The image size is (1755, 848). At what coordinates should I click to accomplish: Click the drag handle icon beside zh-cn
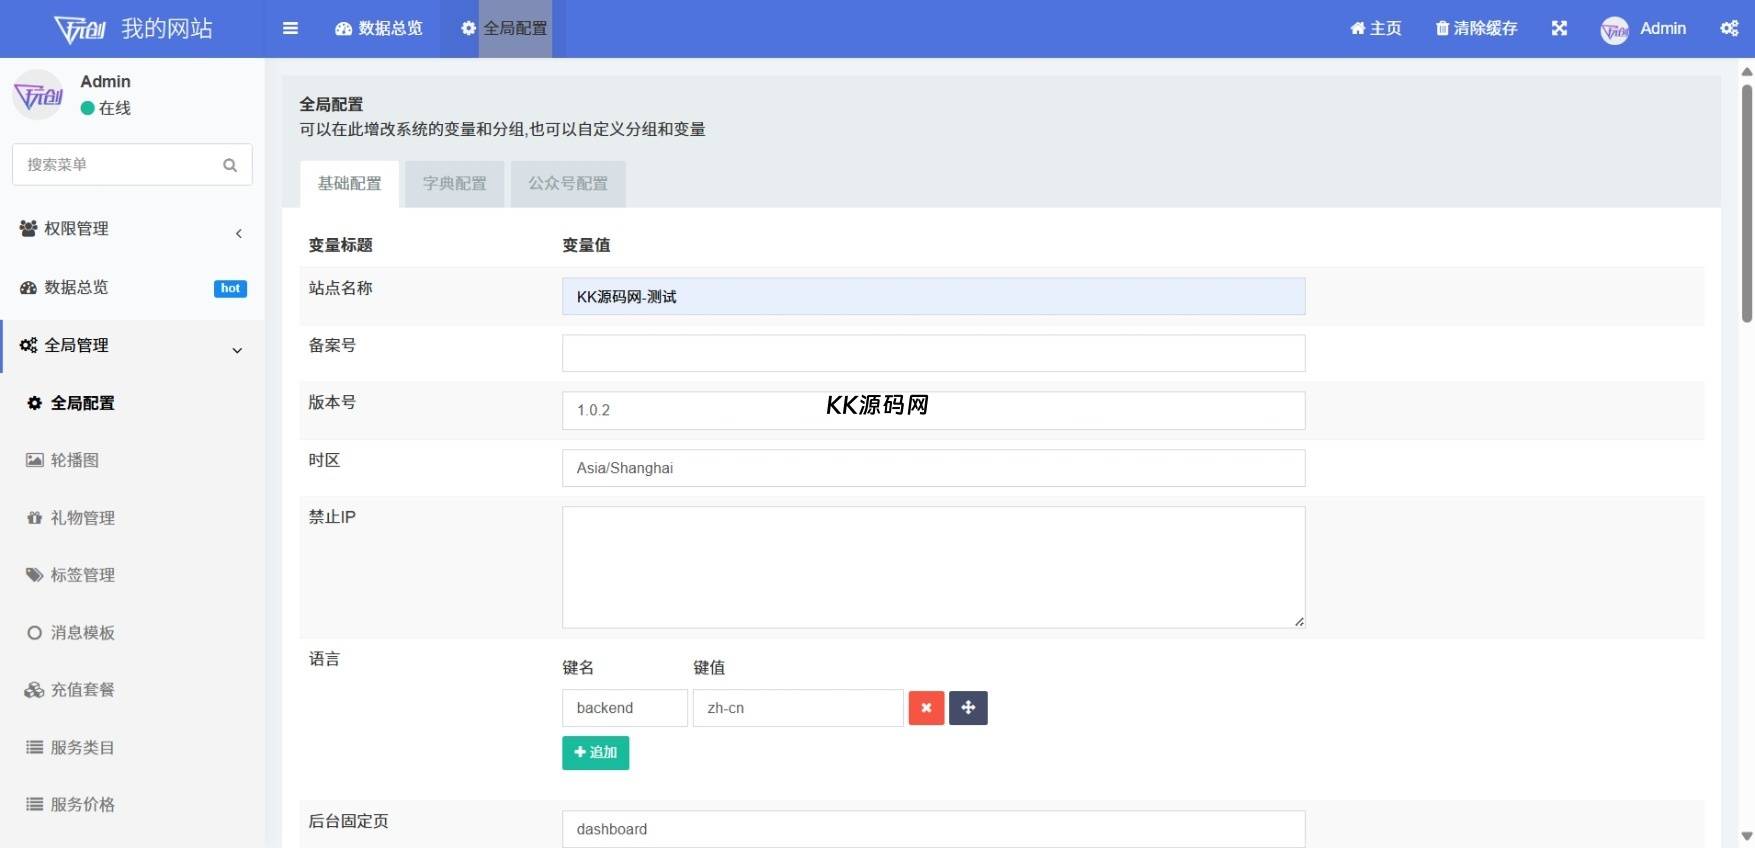[968, 708]
